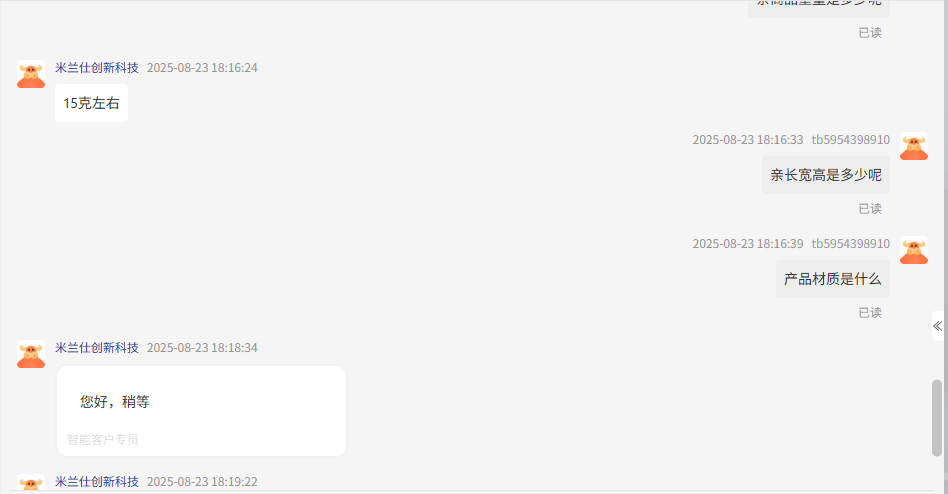
Task: Open 米兰仕创新科技 name at 18:19:22
Action: [97, 482]
